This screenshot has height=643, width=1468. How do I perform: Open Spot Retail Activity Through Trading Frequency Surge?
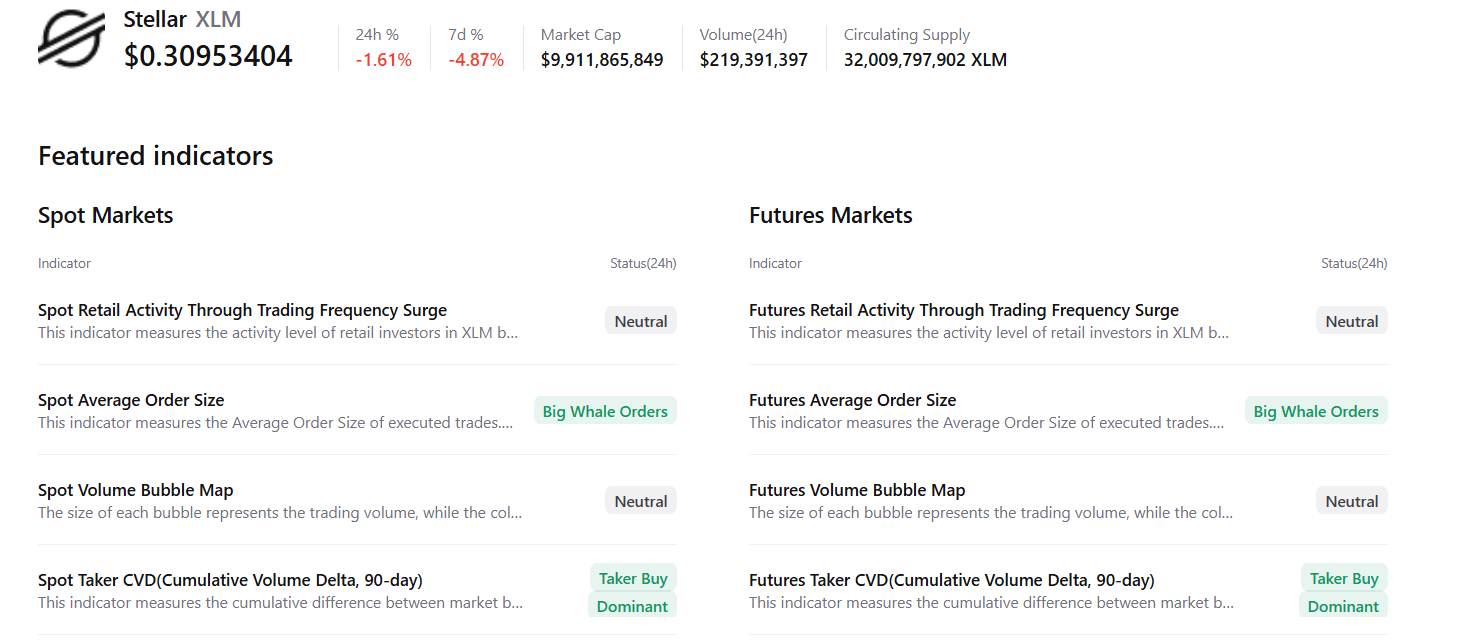[x=242, y=310]
